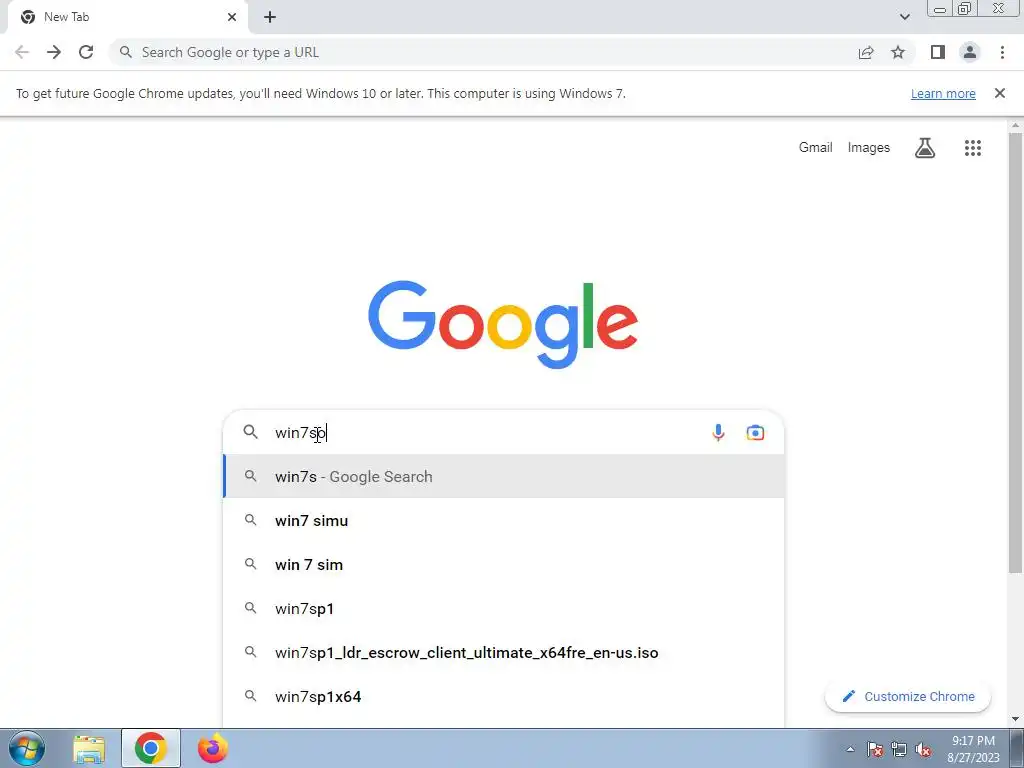The image size is (1024, 768).
Task: Click the taskbar clock showing 9:17 PM
Action: click(973, 749)
